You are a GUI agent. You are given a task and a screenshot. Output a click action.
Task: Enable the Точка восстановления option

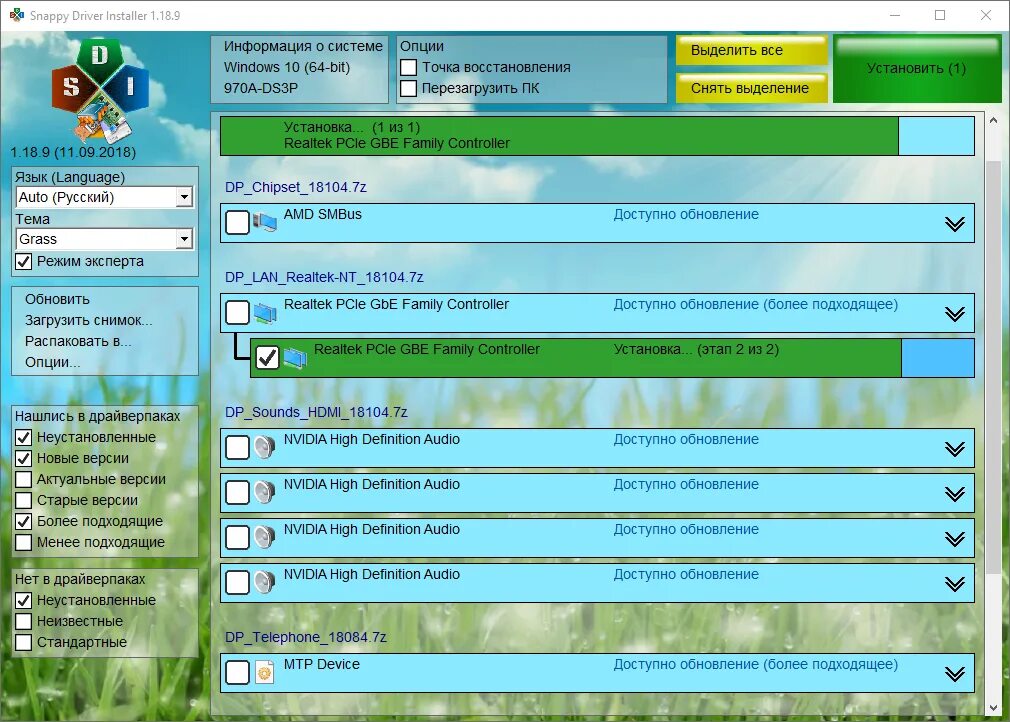(408, 67)
